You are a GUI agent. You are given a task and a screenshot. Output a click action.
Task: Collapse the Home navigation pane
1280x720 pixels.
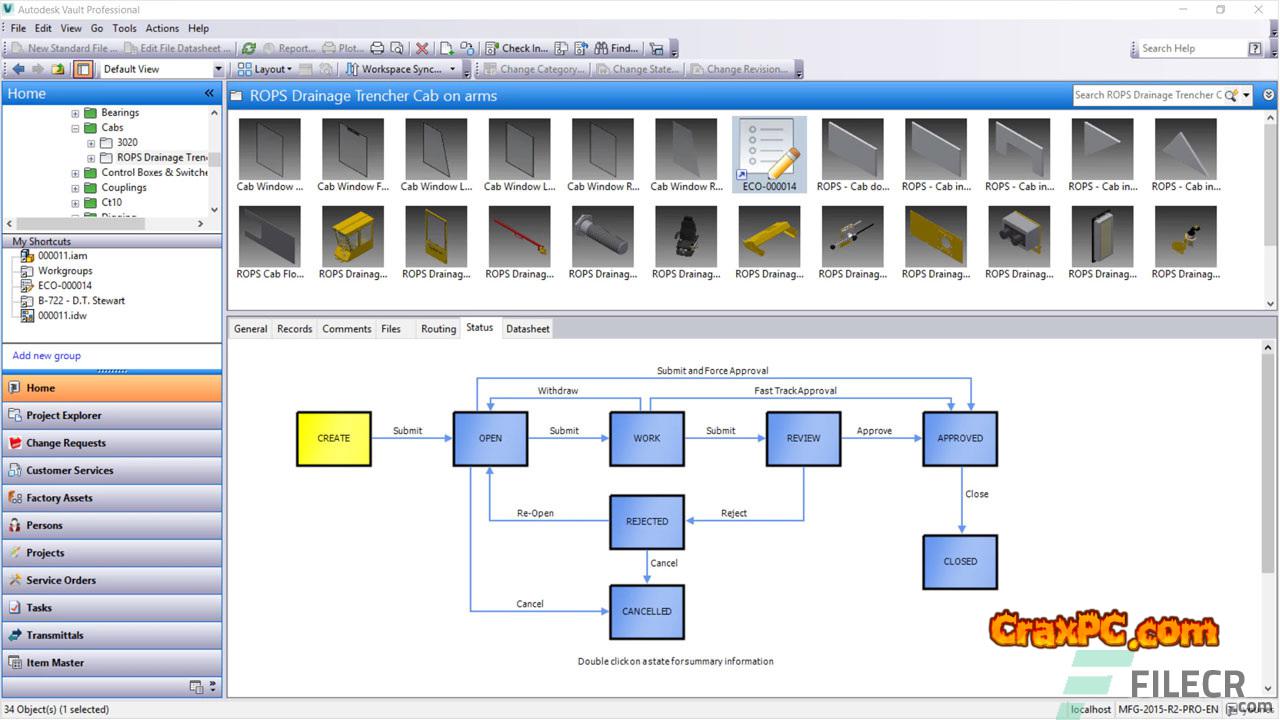click(209, 93)
